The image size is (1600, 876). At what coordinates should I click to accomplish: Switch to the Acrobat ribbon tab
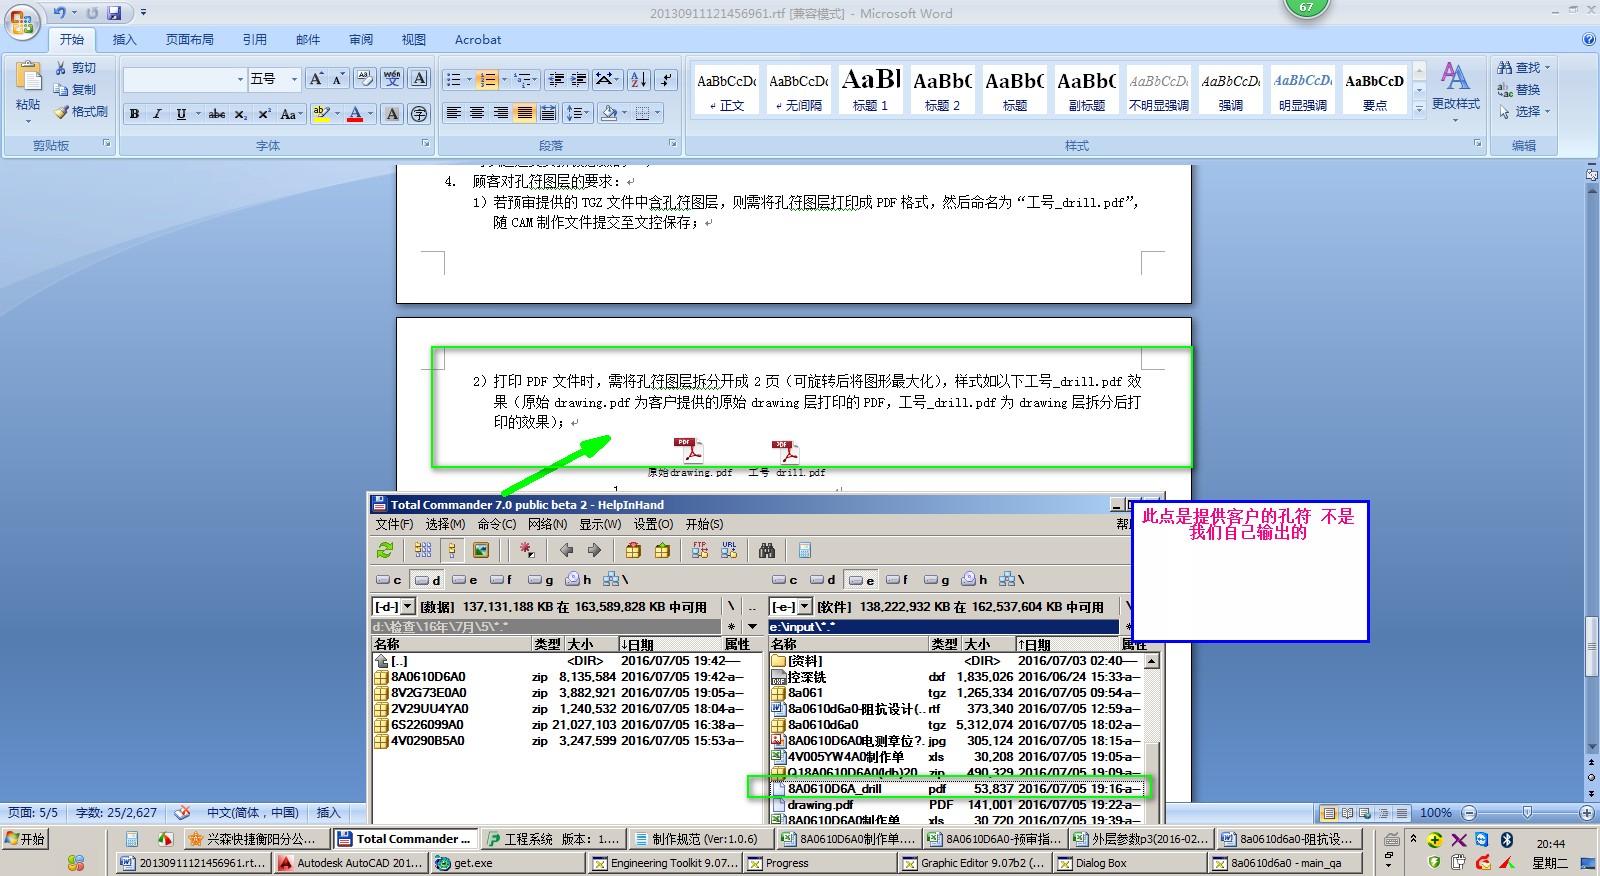(x=478, y=39)
